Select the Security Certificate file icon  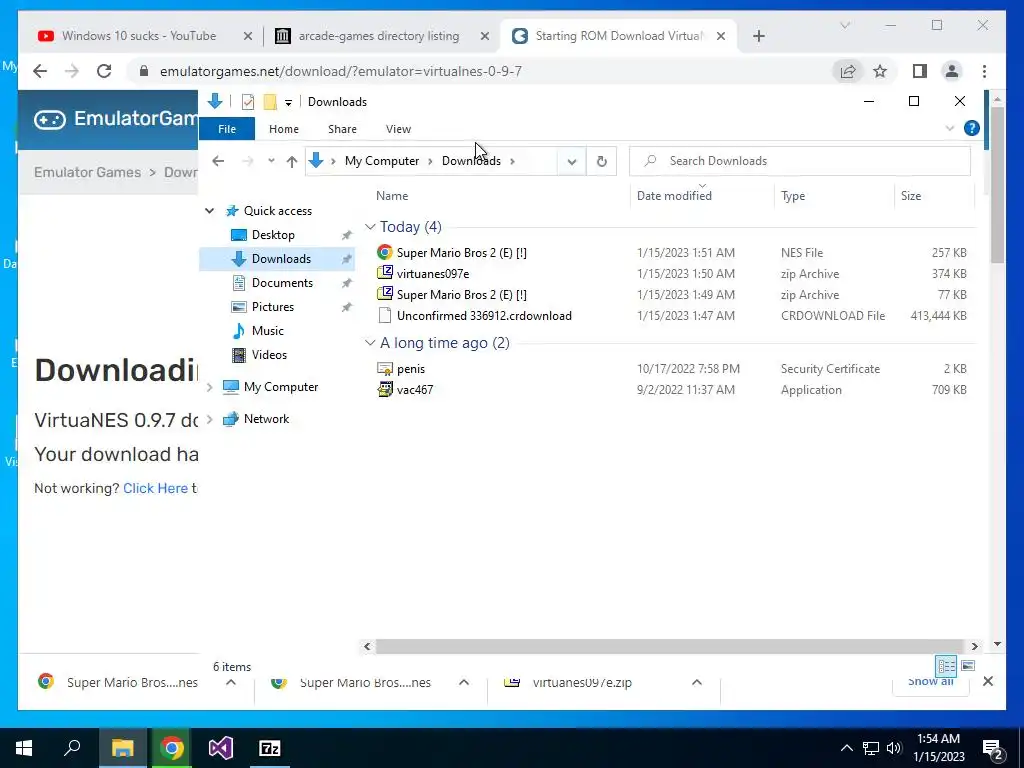385,369
